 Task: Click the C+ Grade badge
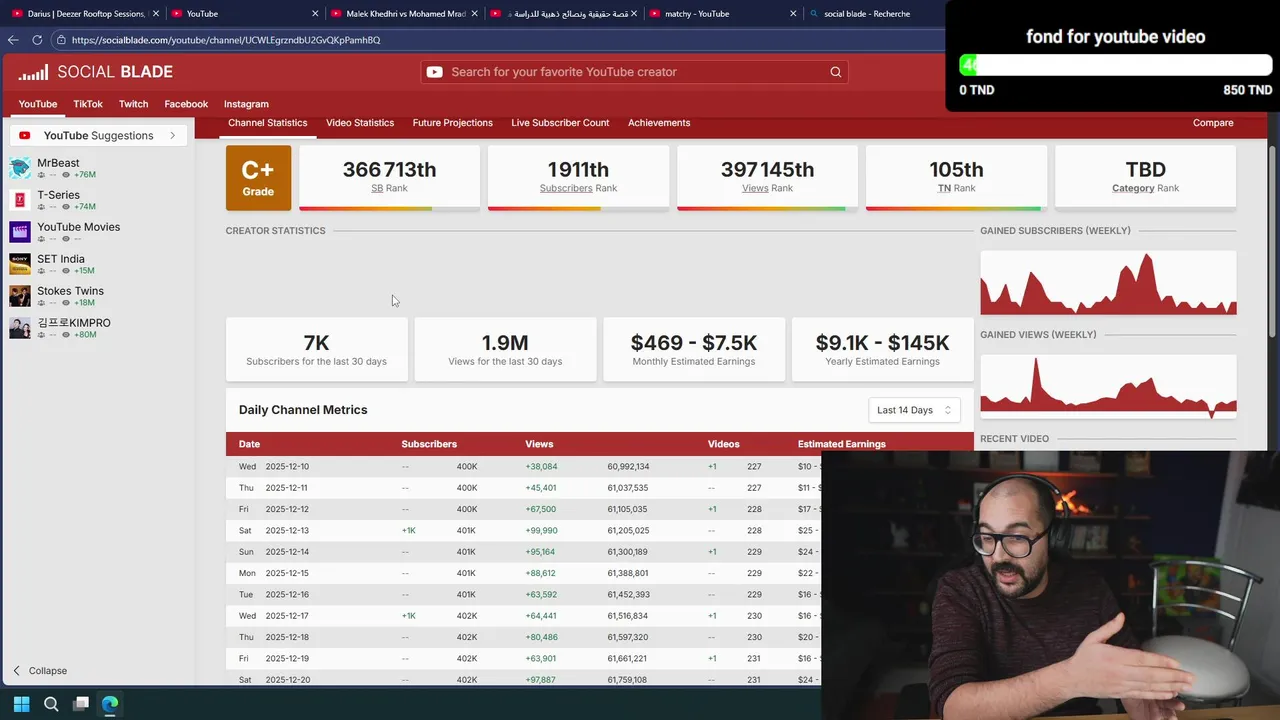pyautogui.click(x=258, y=178)
